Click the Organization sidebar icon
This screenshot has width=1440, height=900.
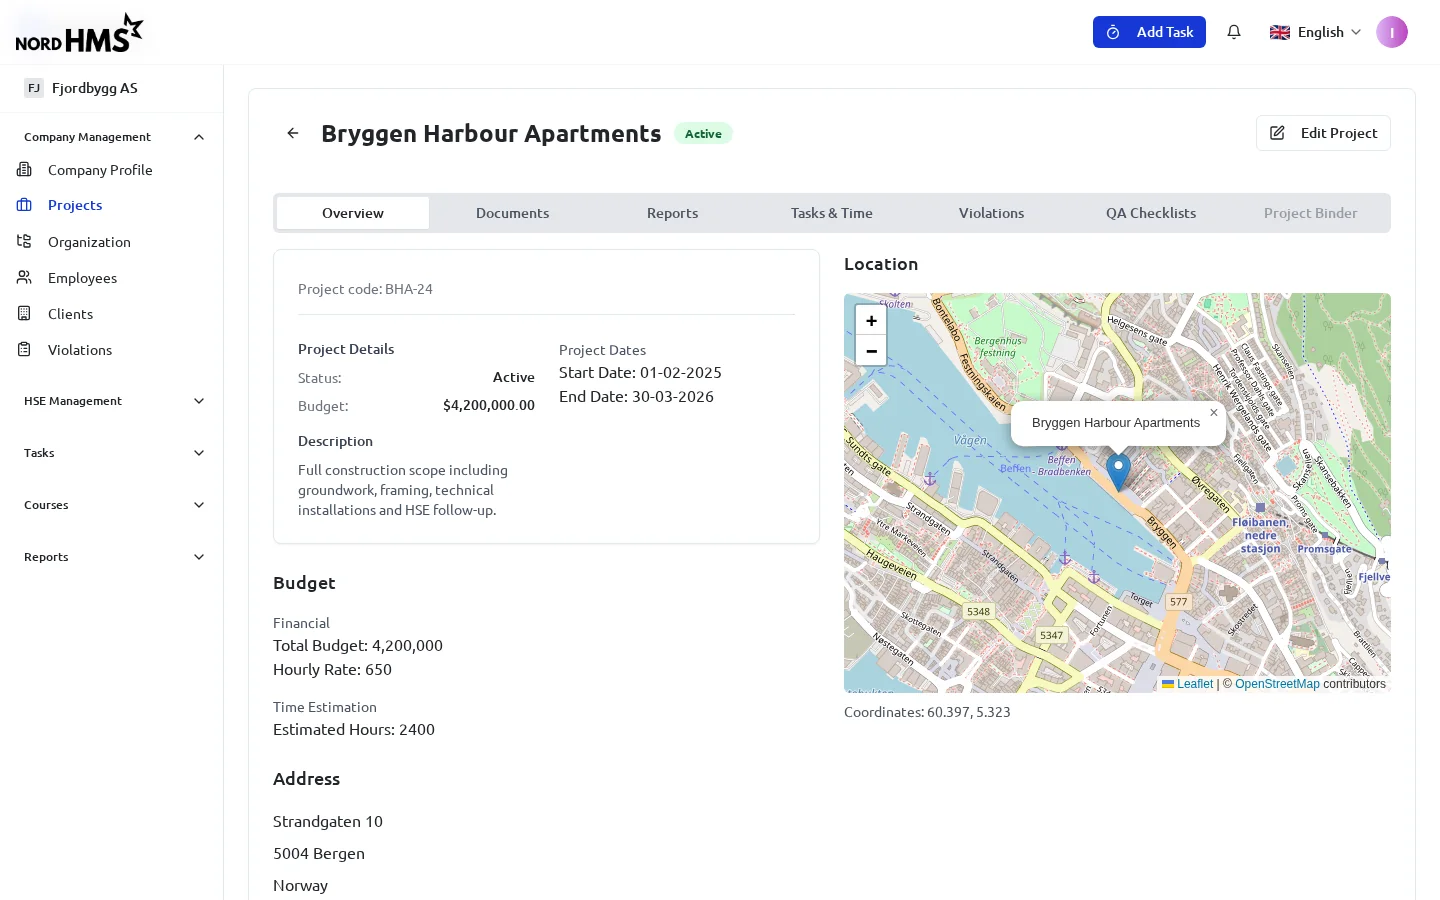[x=24, y=242]
